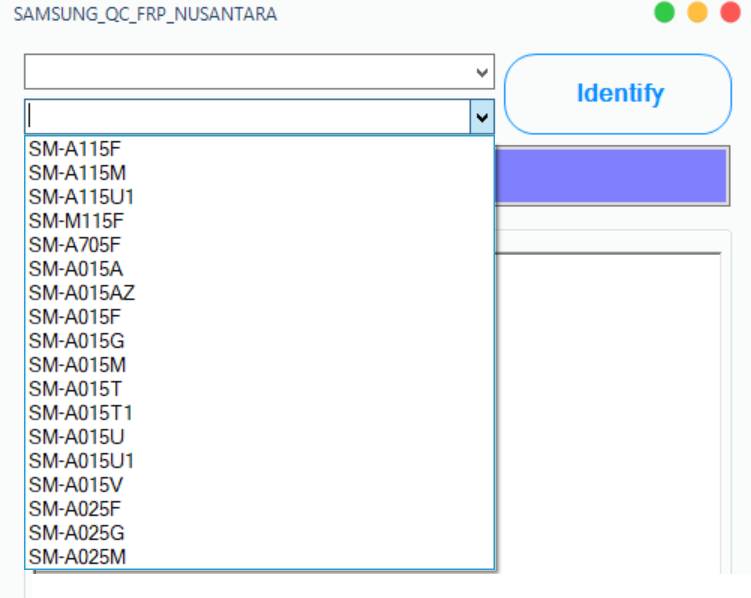Select SM-A015AZ entry

(259, 293)
